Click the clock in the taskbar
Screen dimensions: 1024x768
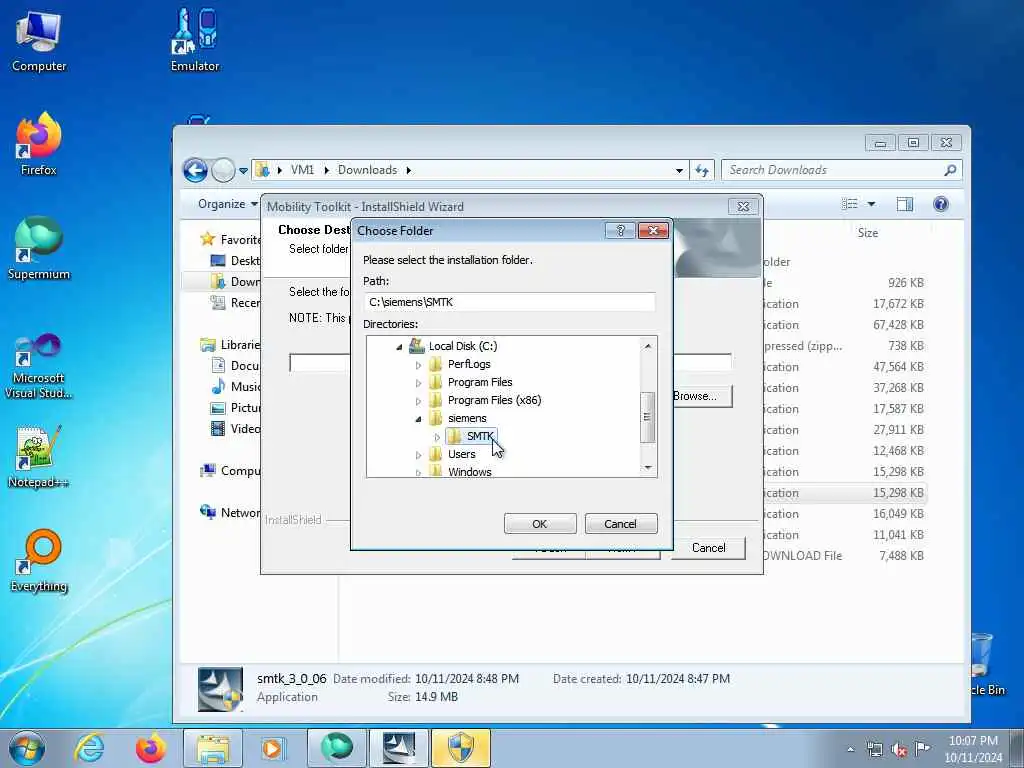[x=973, y=749]
